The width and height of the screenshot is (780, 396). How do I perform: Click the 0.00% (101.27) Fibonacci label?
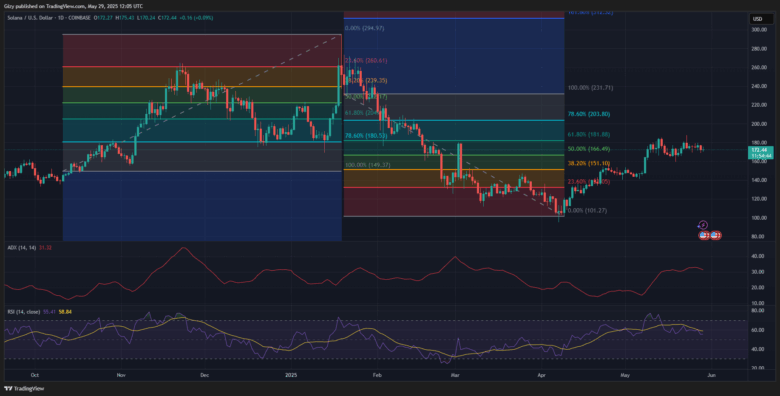pos(587,210)
